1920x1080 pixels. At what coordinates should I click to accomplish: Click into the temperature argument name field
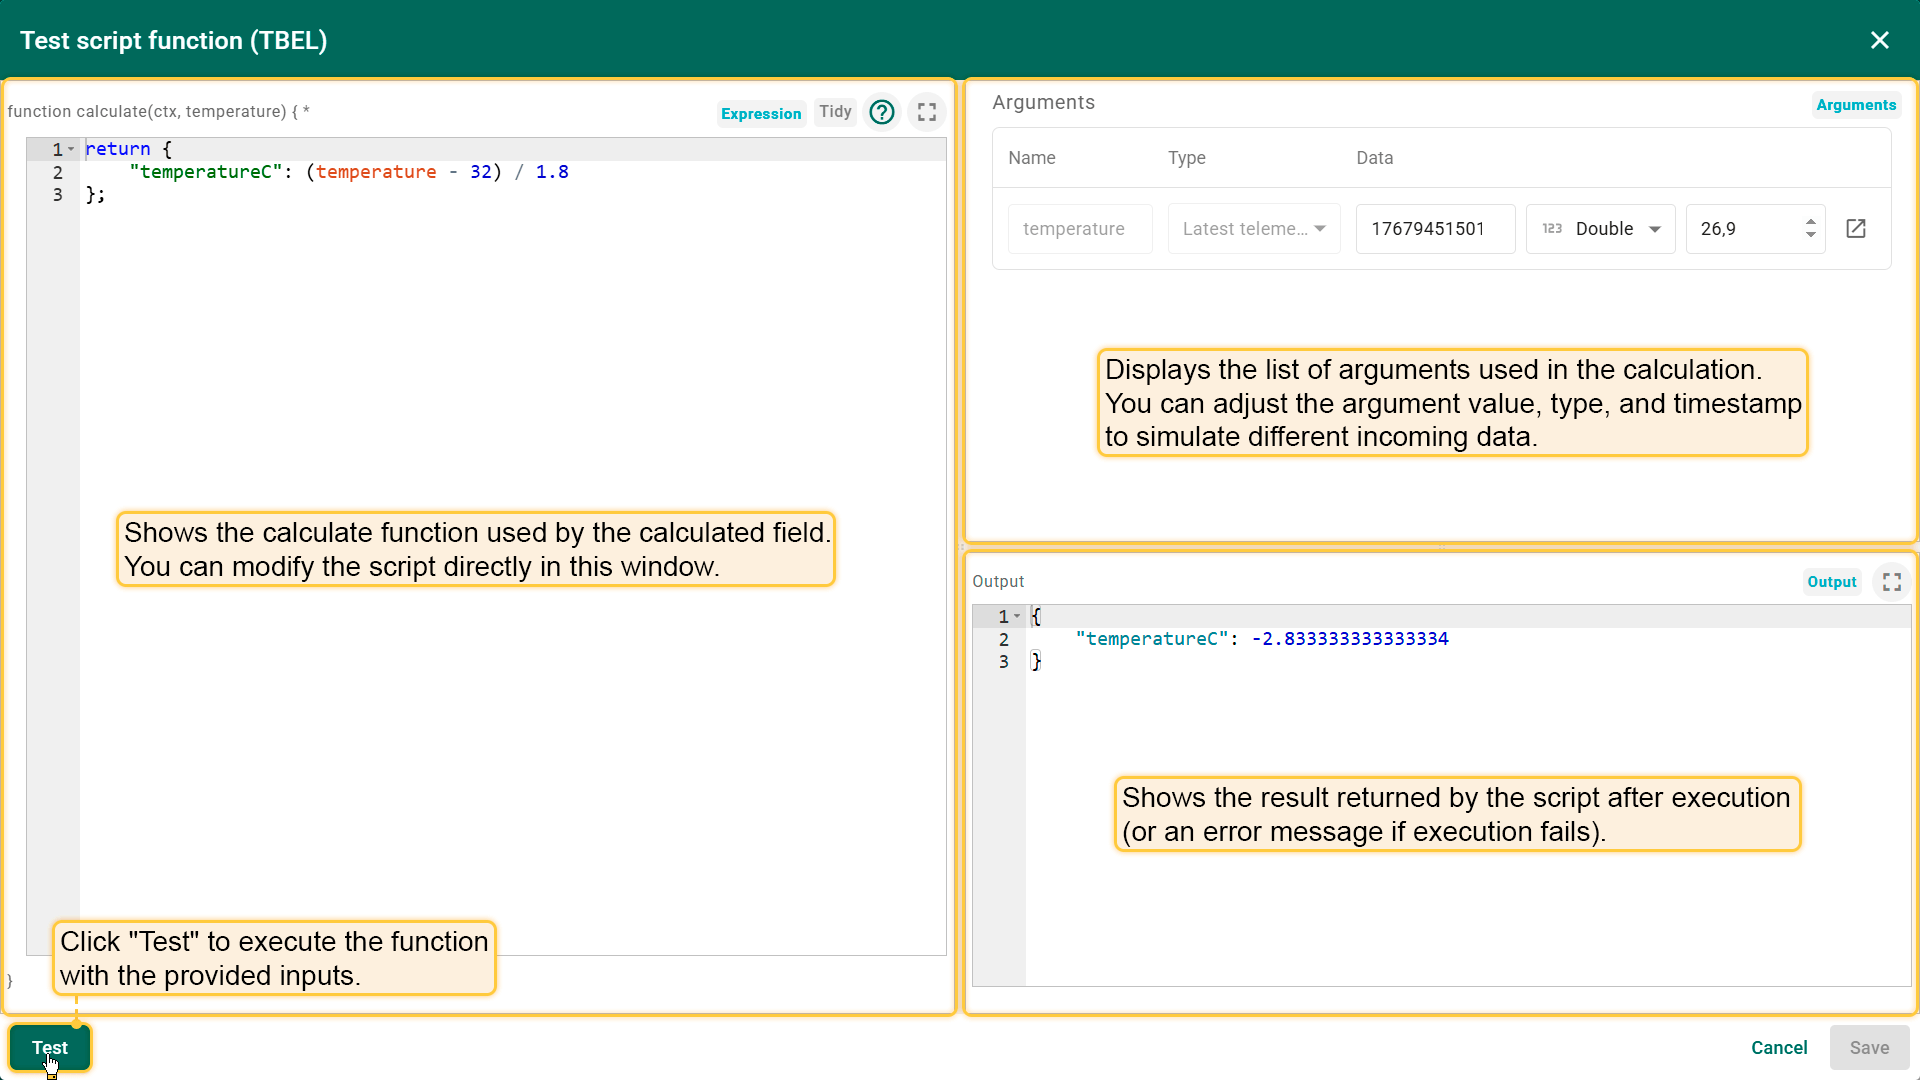pyautogui.click(x=1079, y=229)
